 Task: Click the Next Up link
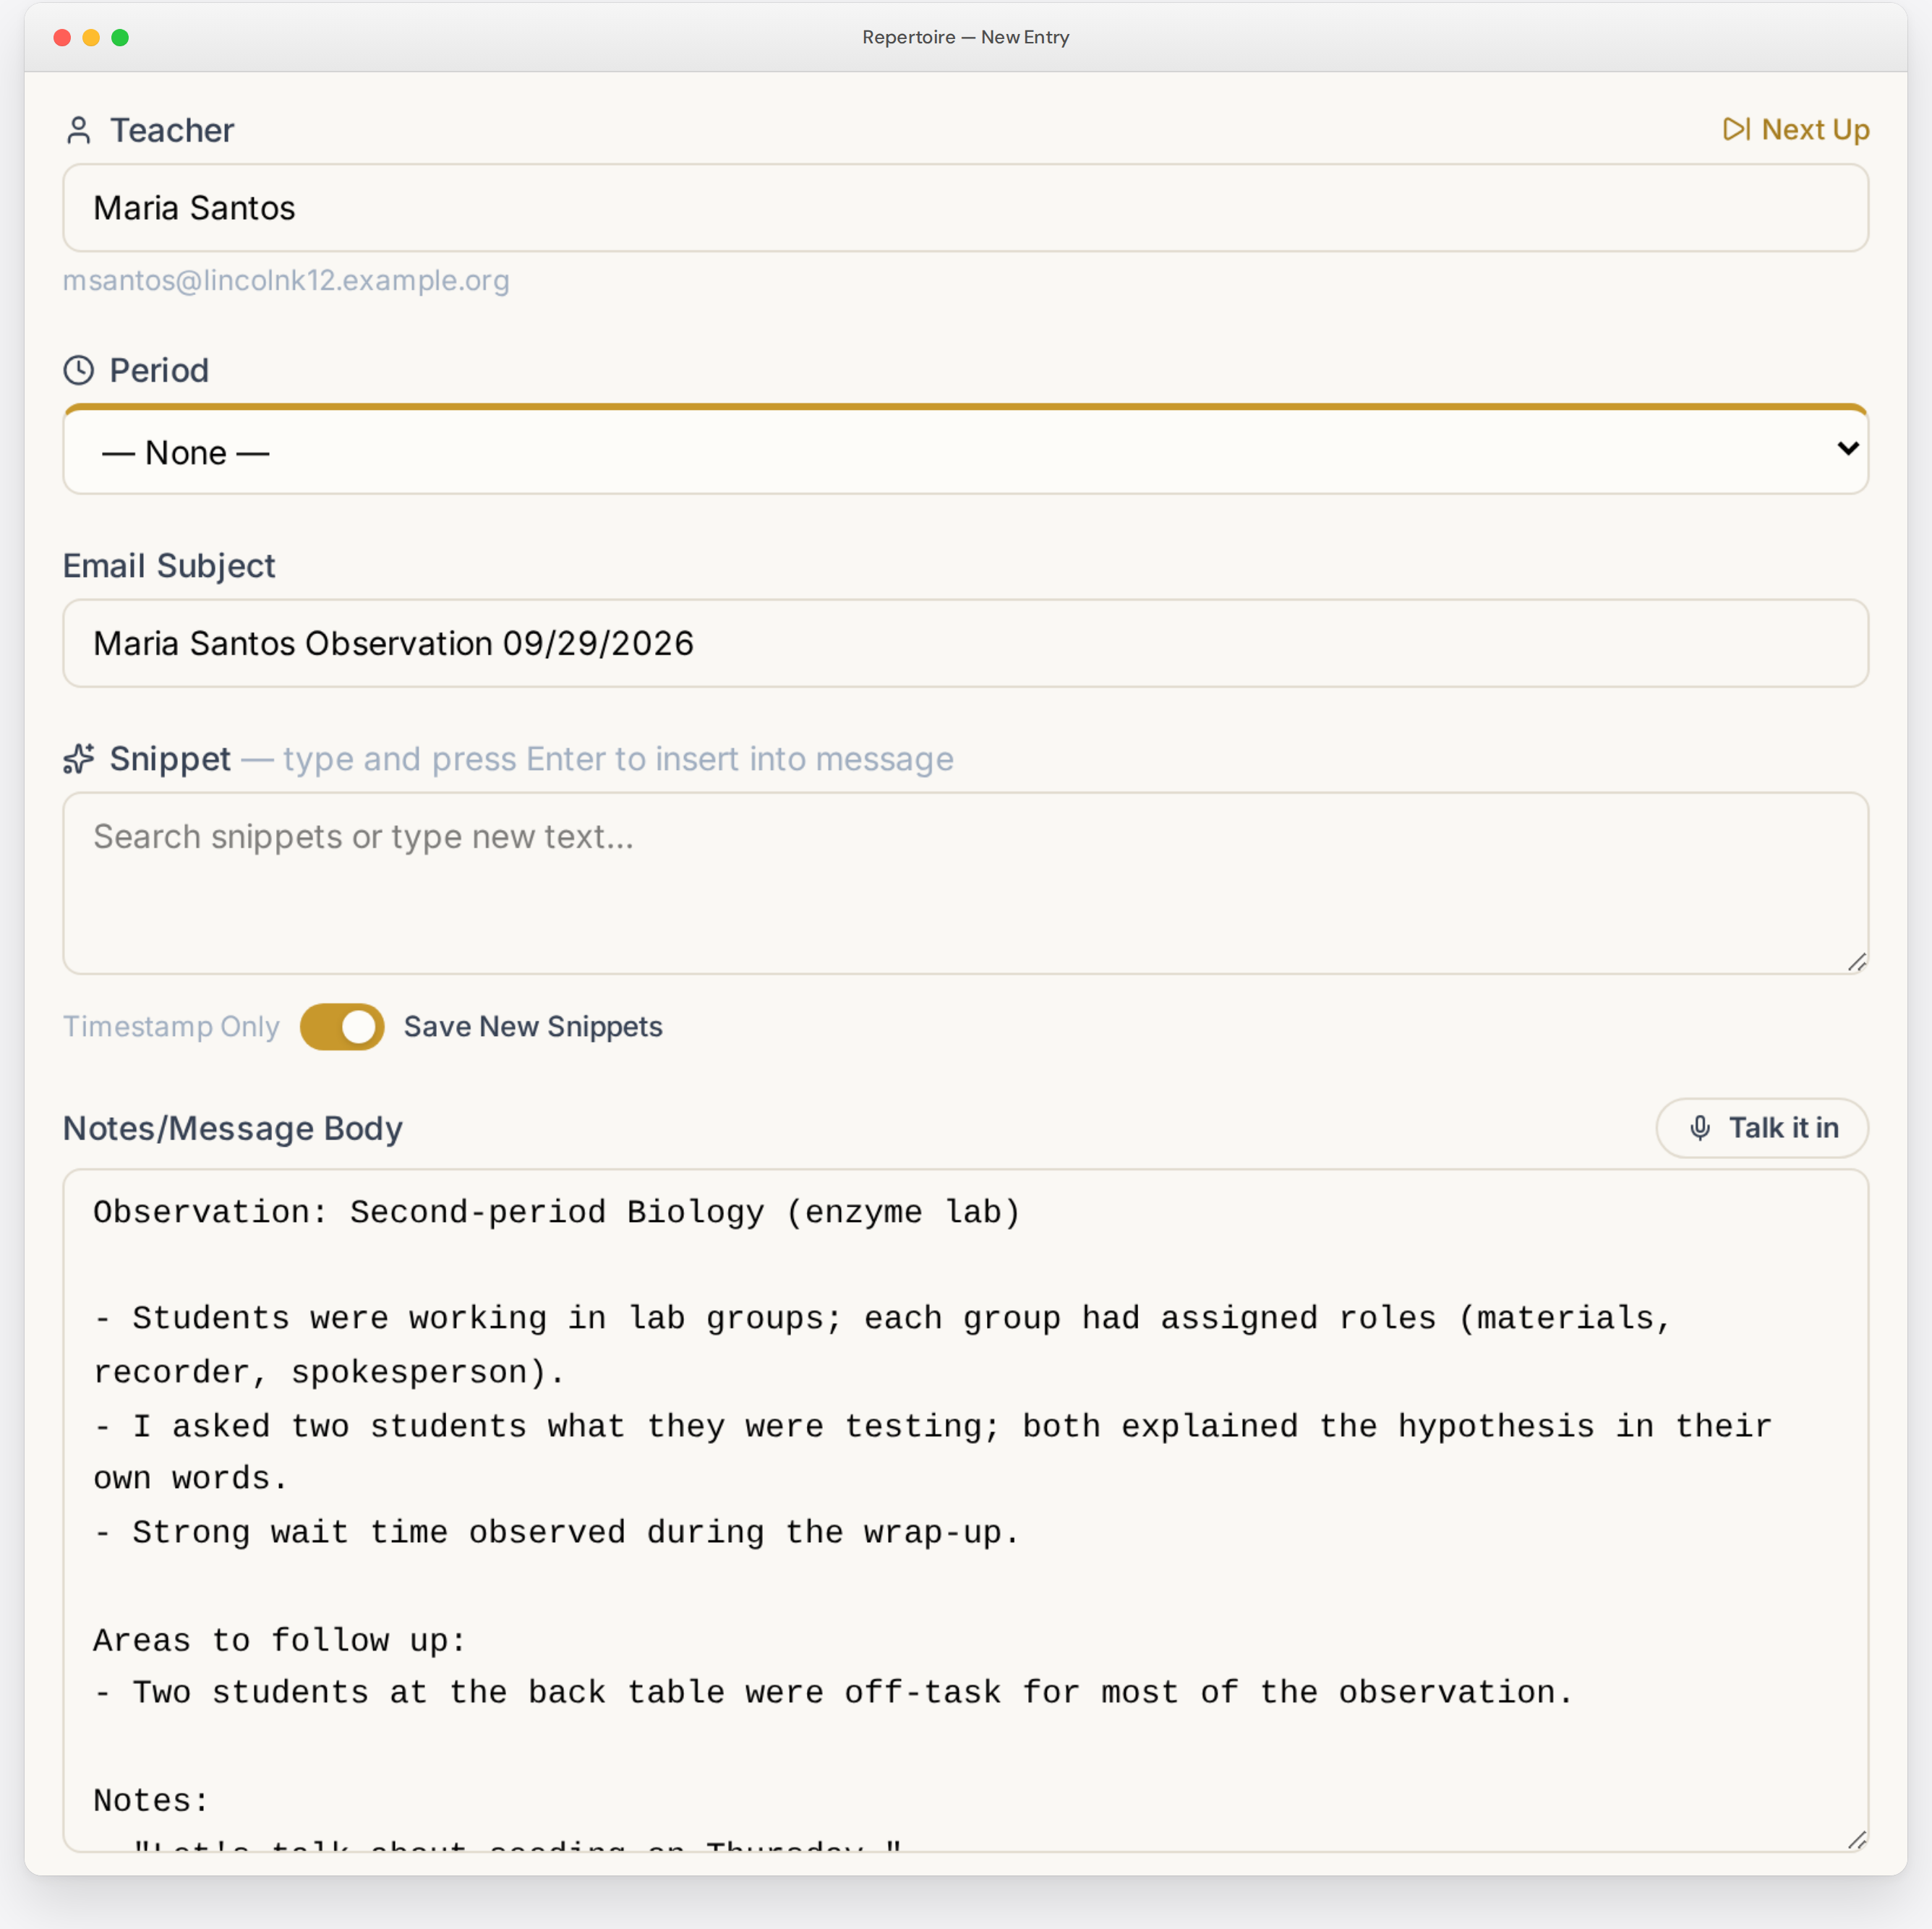[x=1796, y=129]
